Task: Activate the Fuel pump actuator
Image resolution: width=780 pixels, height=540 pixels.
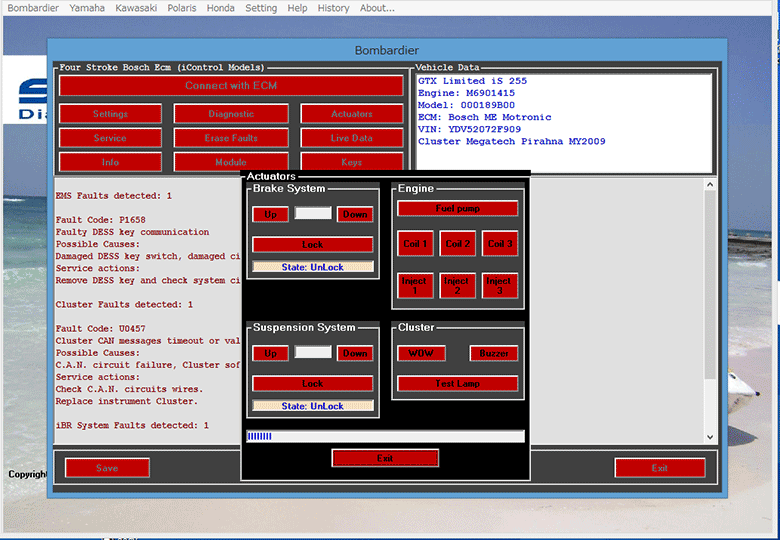Action: point(458,208)
